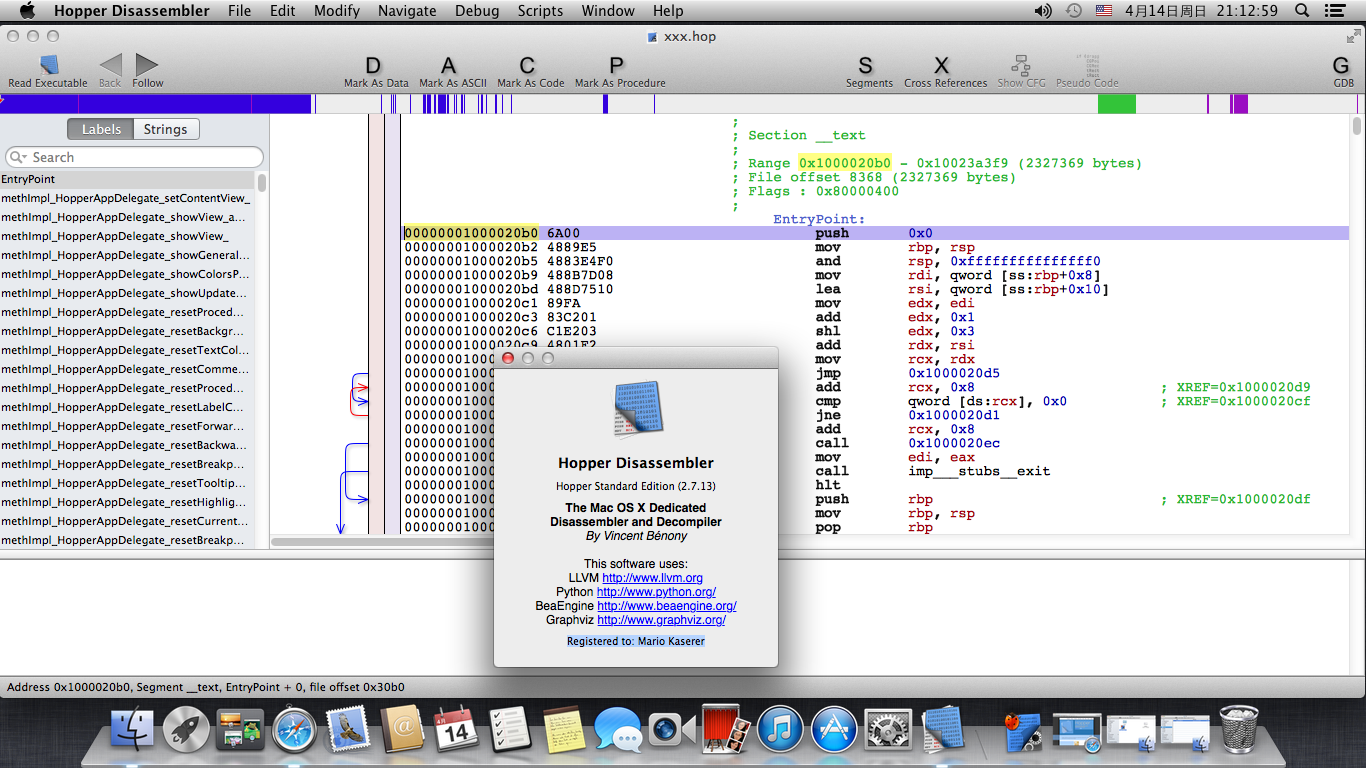Click the Show CFG toolbar icon
Viewport: 1366px width, 768px height.
[x=1022, y=66]
